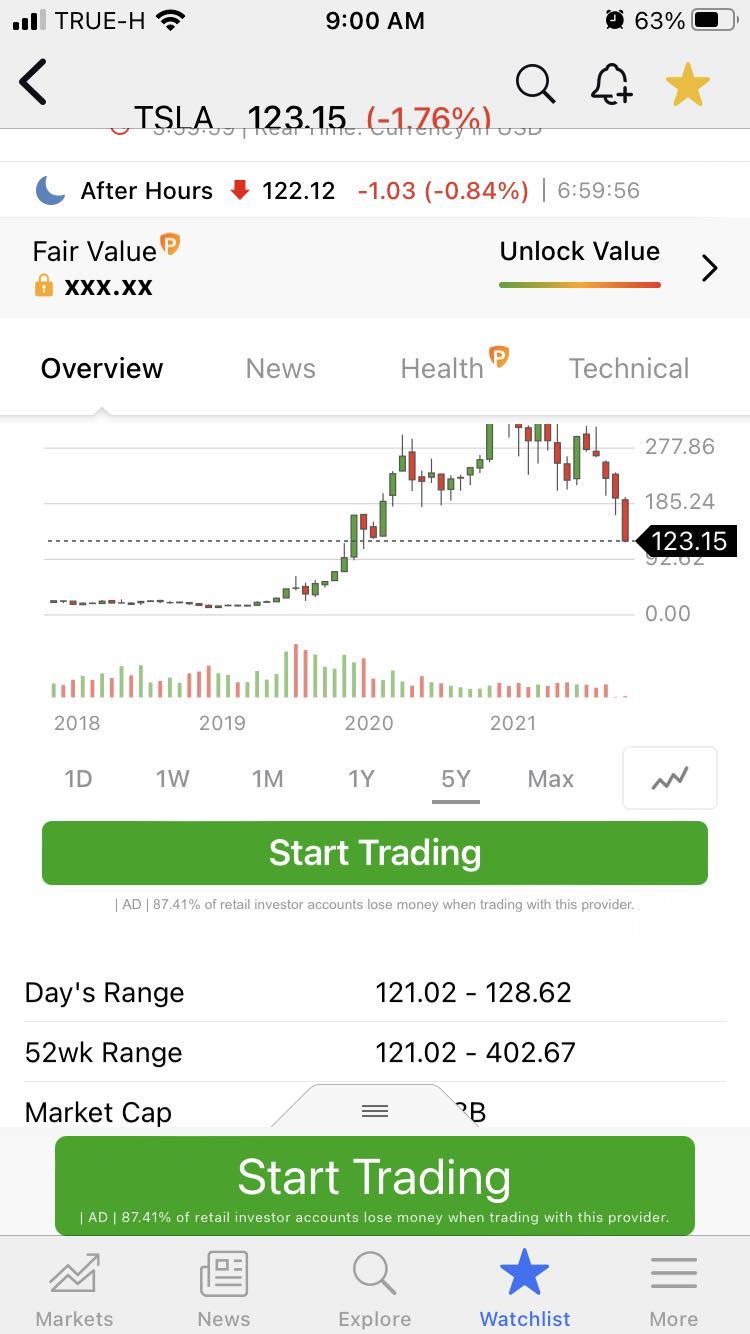The width and height of the screenshot is (750, 1334).
Task: Open Markets from bottom bar
Action: 75,1290
